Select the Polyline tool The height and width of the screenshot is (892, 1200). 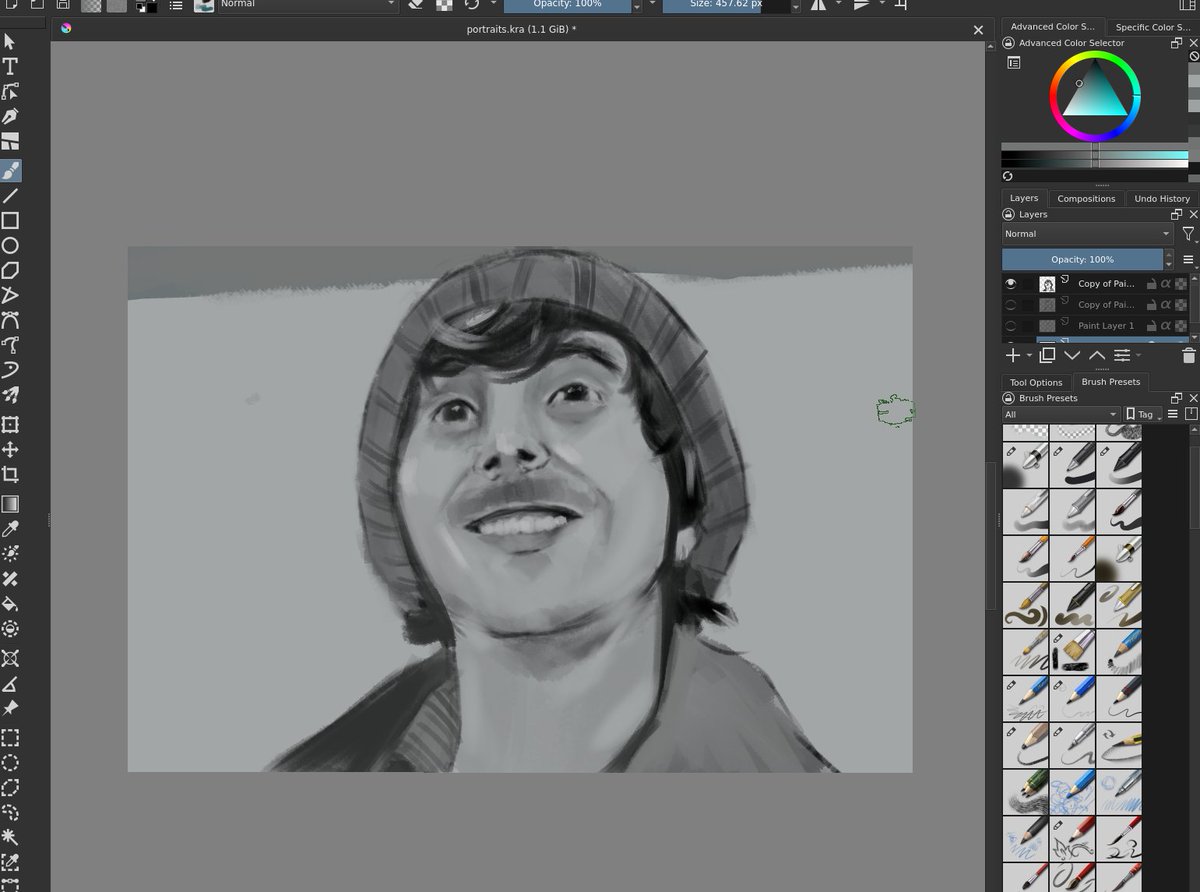[10, 296]
